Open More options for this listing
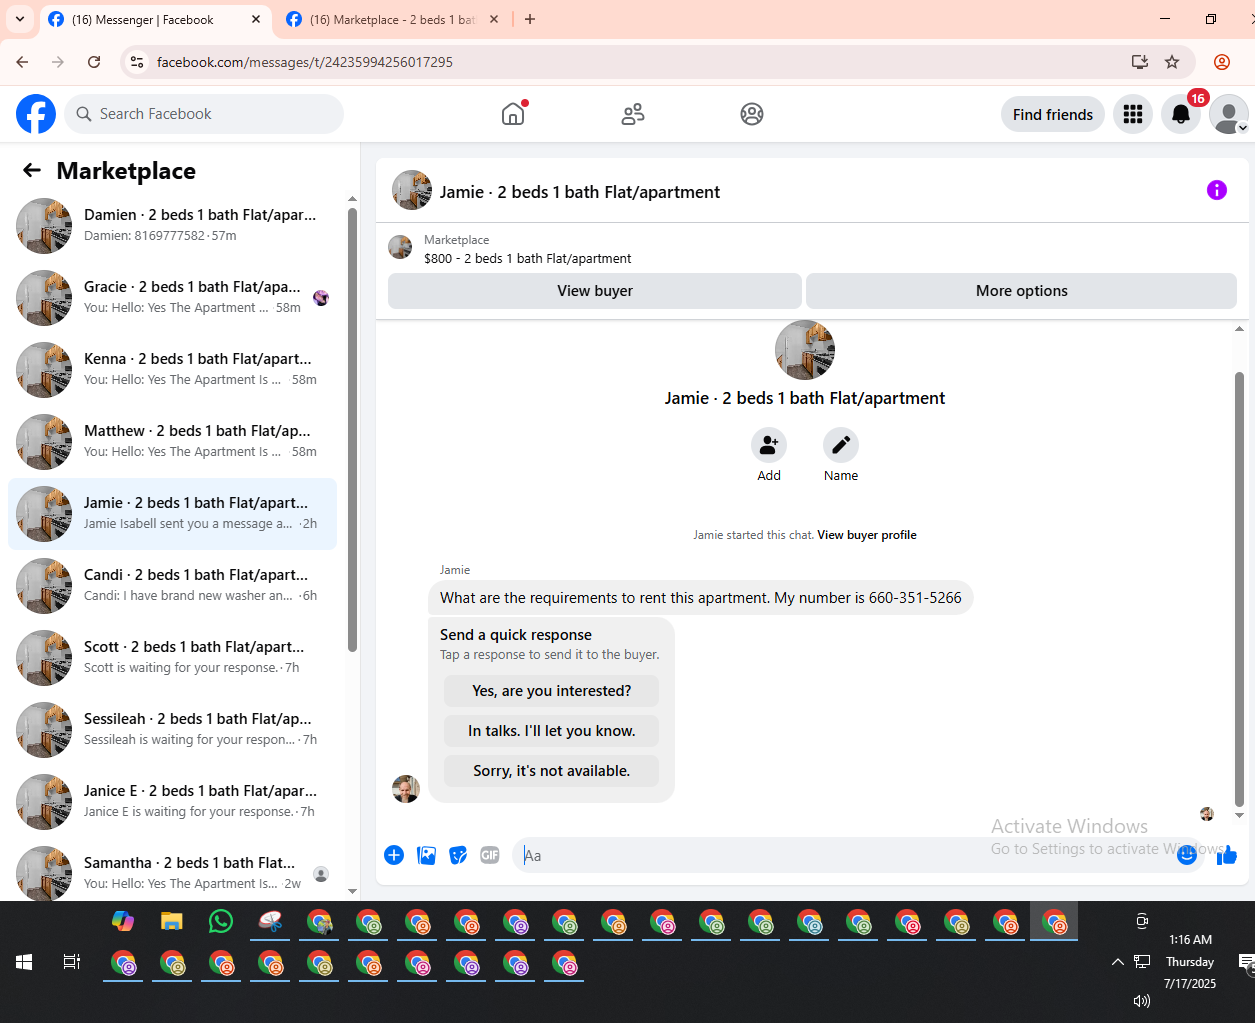 pos(1021,291)
